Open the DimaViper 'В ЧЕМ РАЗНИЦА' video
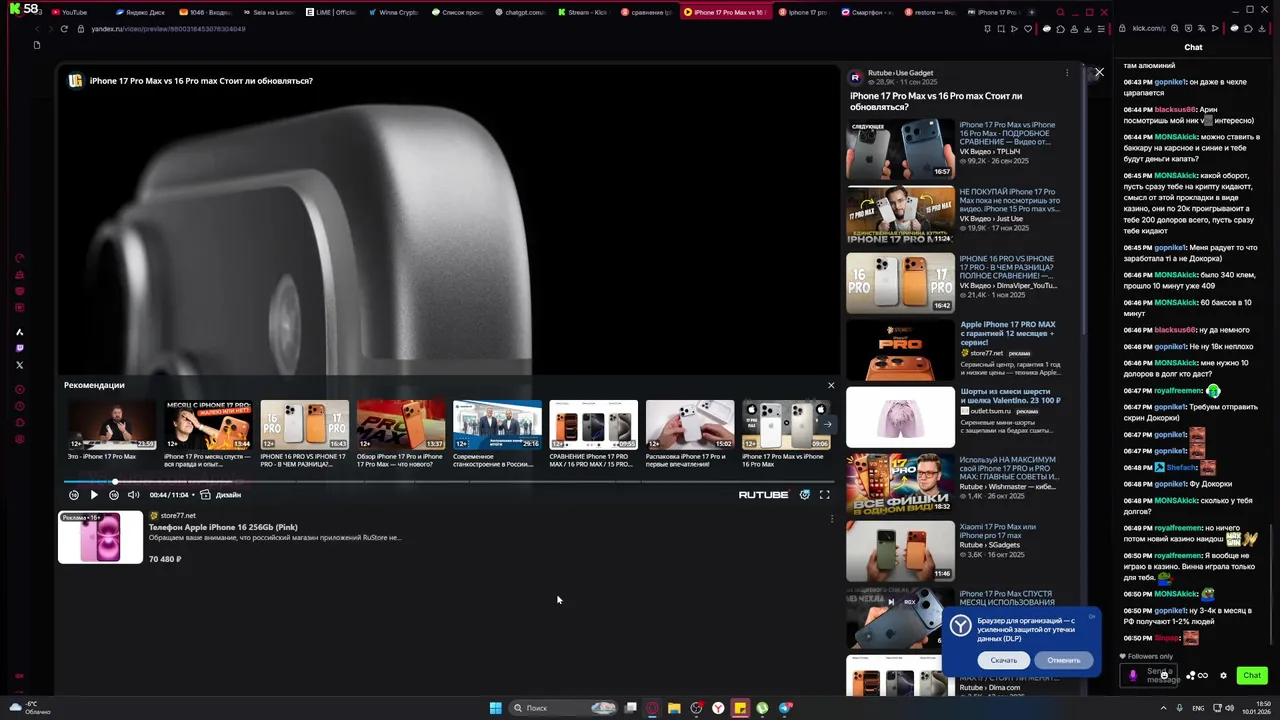The height and width of the screenshot is (720, 1280). click(x=955, y=282)
